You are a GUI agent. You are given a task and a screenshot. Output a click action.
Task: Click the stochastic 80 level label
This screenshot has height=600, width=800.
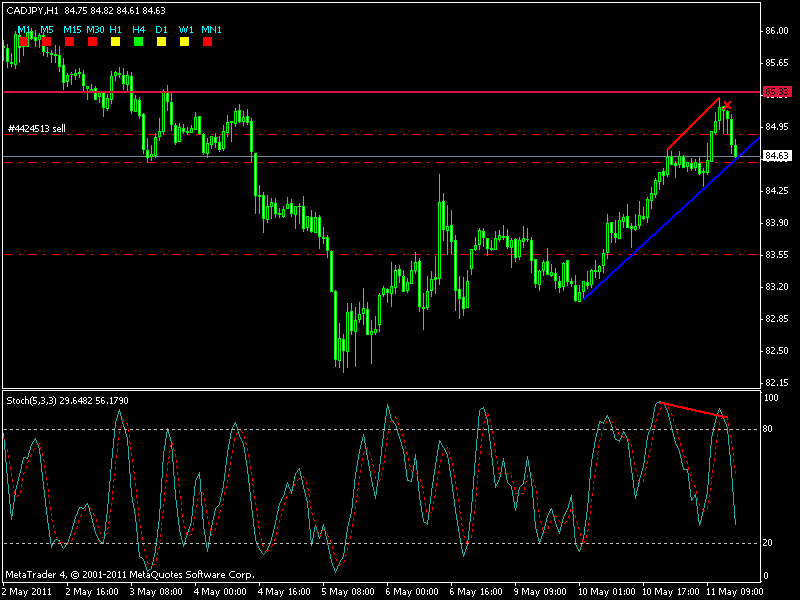point(767,429)
